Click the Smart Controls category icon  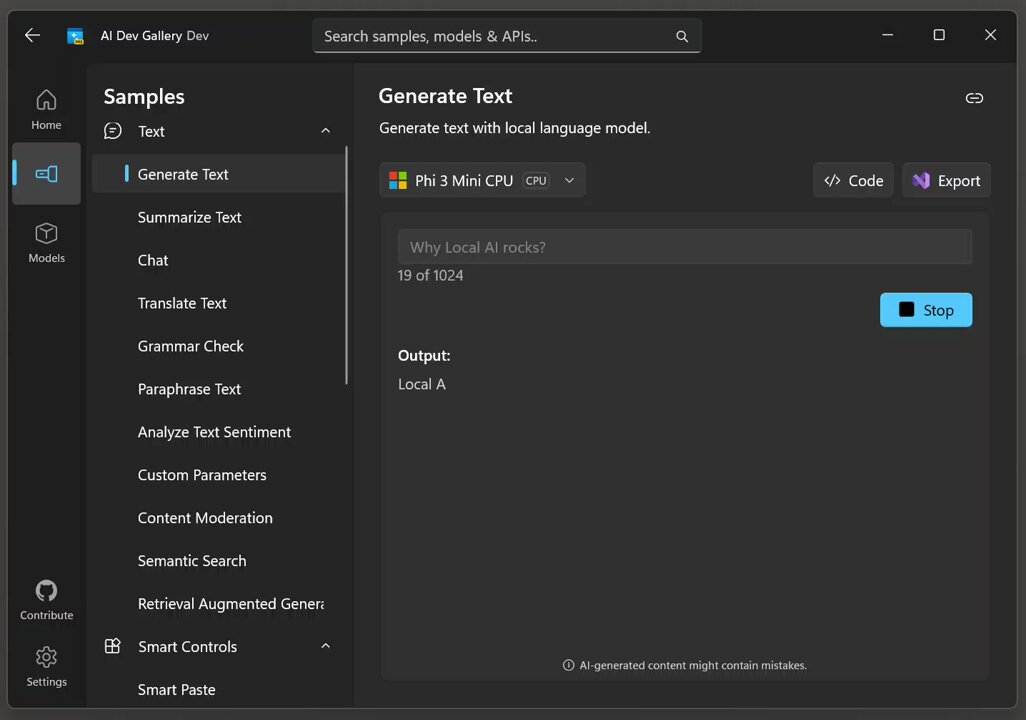point(113,646)
